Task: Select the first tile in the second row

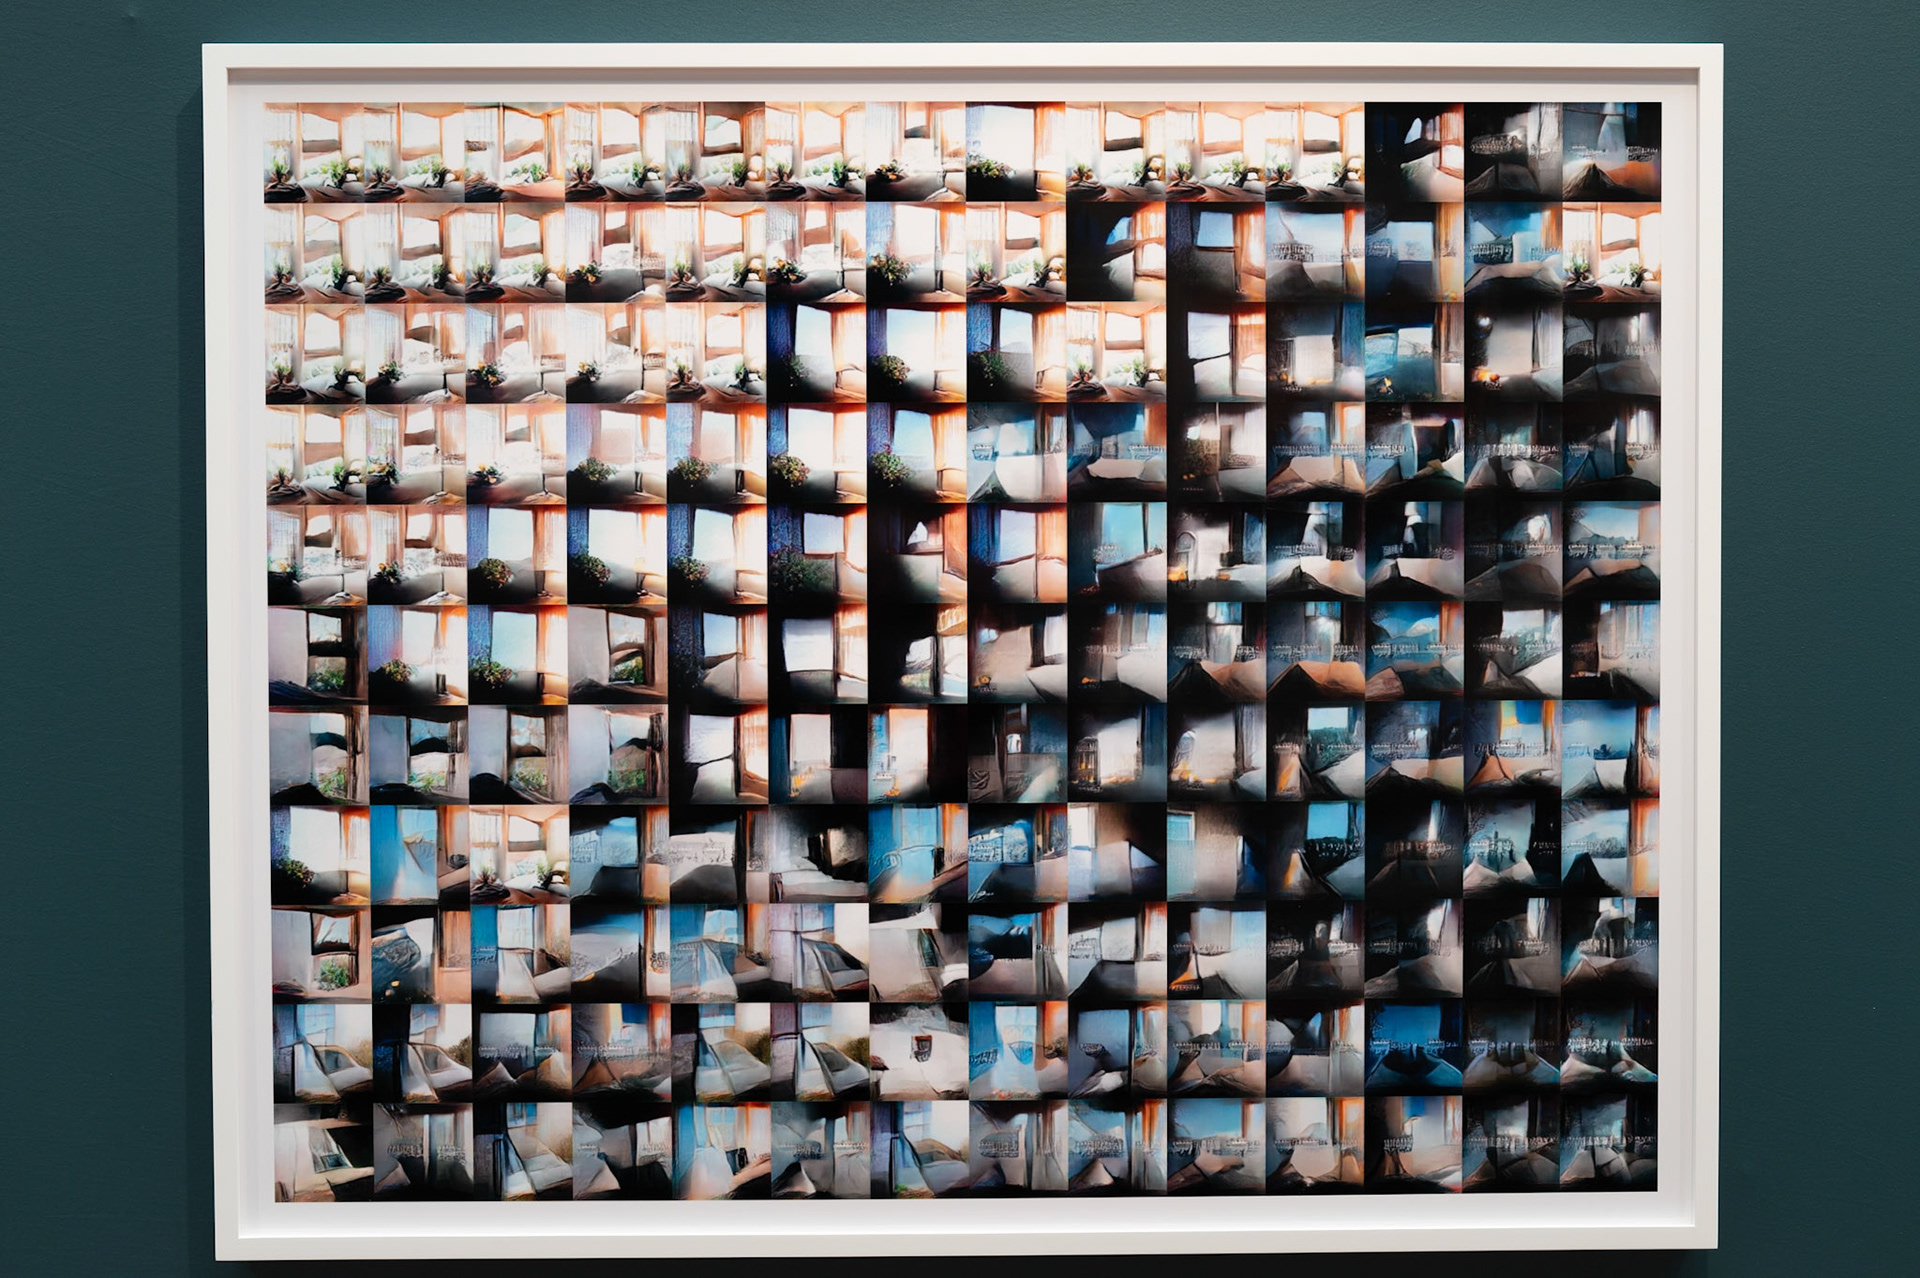Action: (x=315, y=252)
